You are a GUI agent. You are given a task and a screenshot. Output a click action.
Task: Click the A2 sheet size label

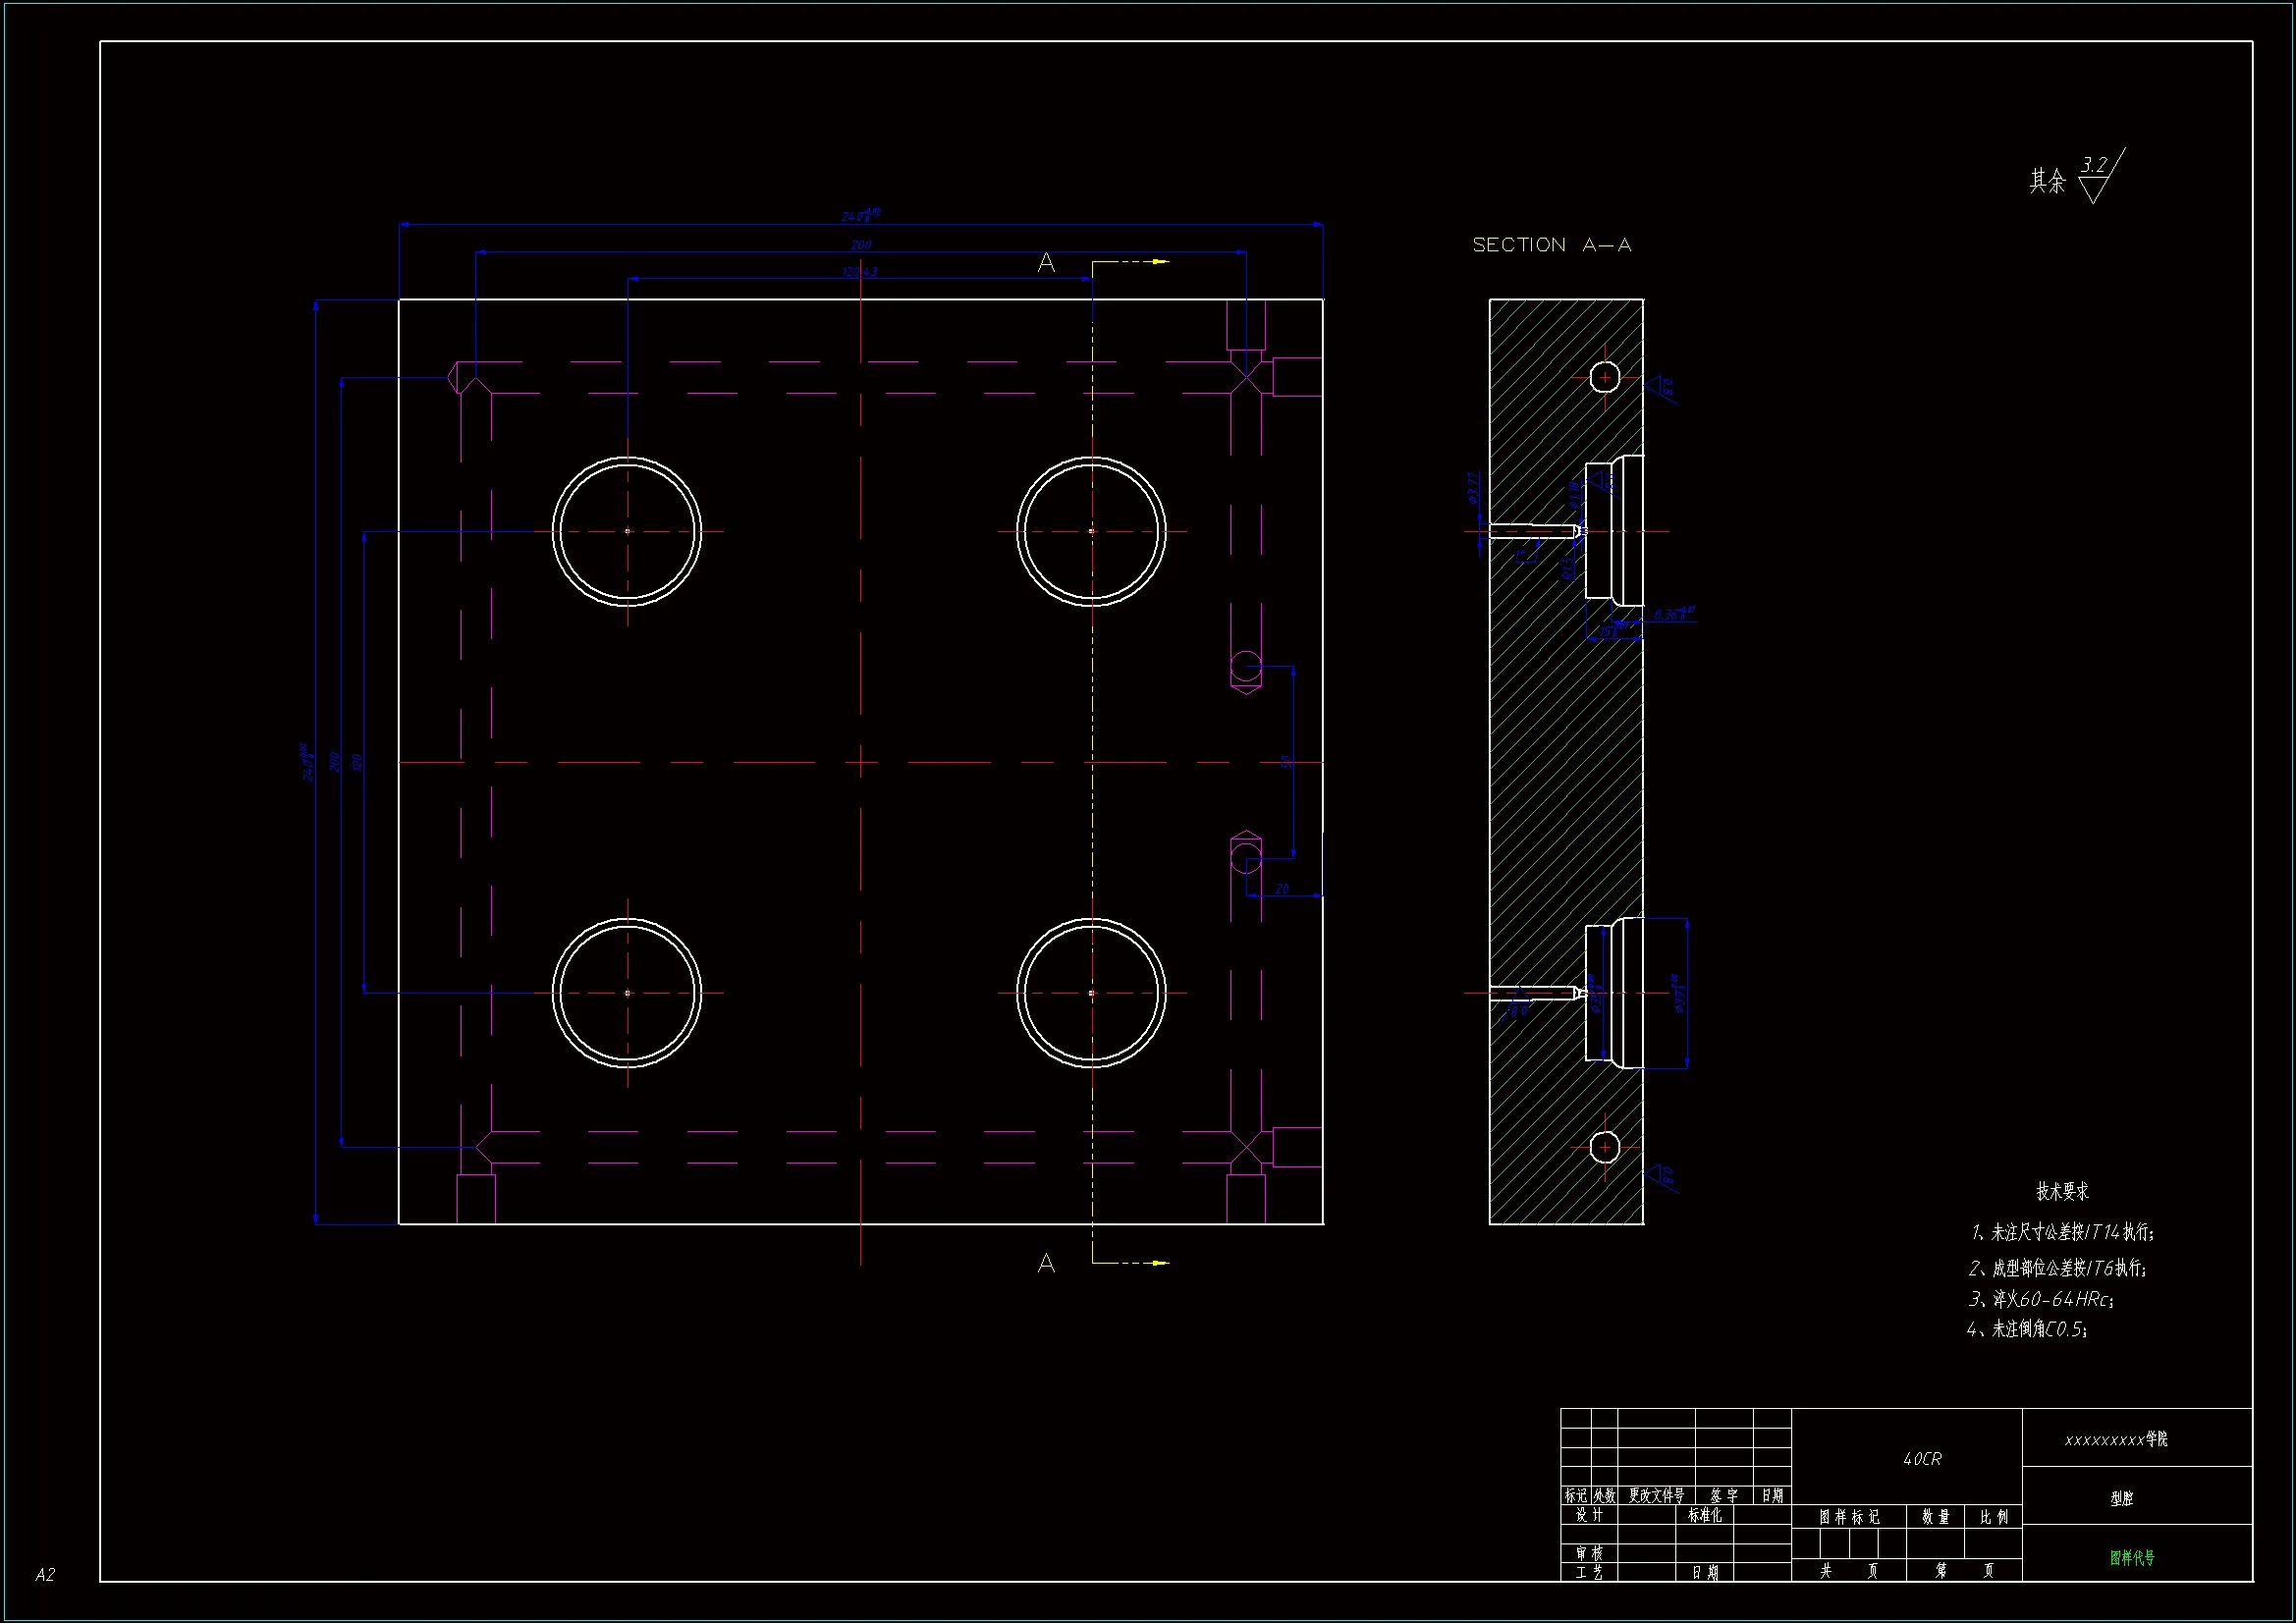(x=45, y=1575)
